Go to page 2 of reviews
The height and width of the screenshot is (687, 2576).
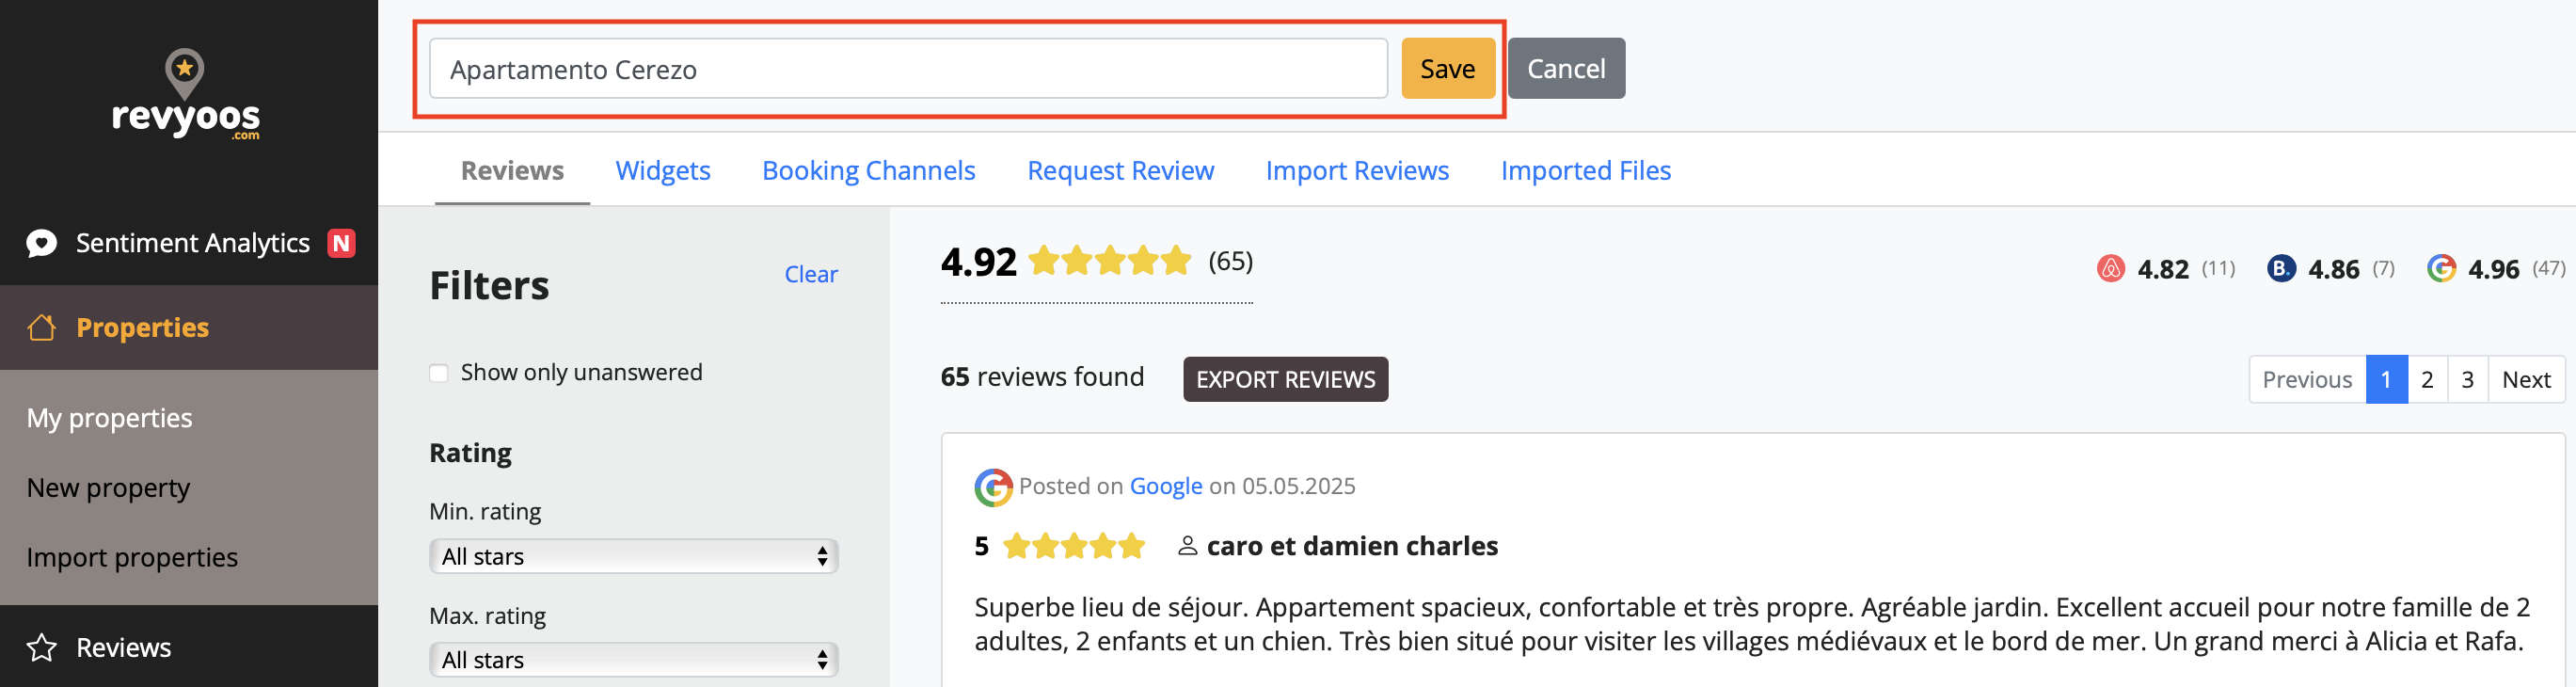[x=2426, y=380]
